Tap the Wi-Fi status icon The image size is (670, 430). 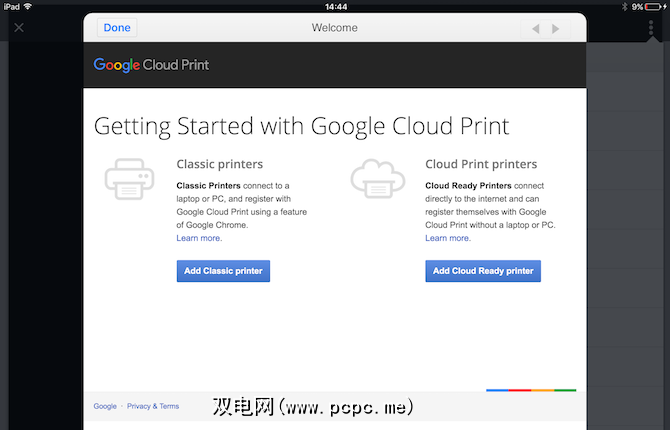click(27, 6)
